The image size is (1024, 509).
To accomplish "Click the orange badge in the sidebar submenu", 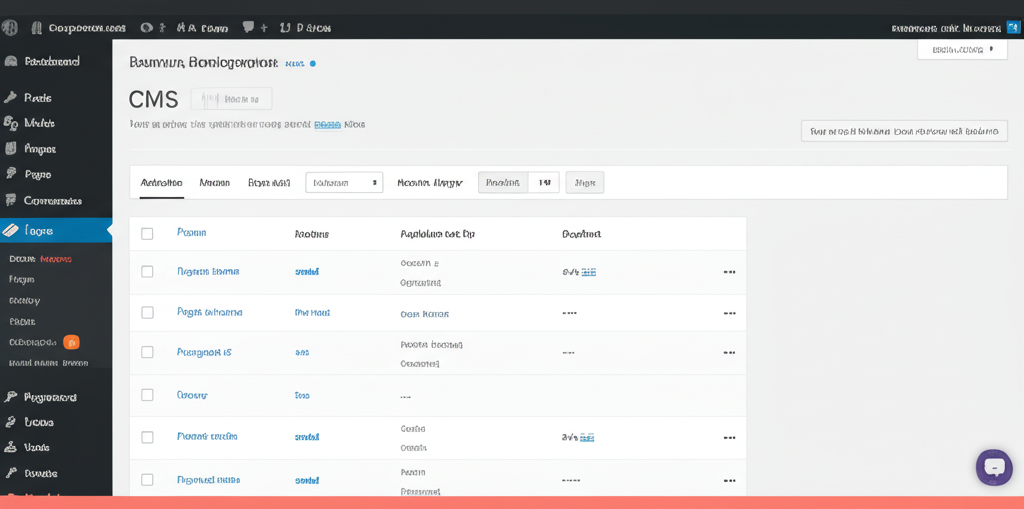I will [71, 342].
